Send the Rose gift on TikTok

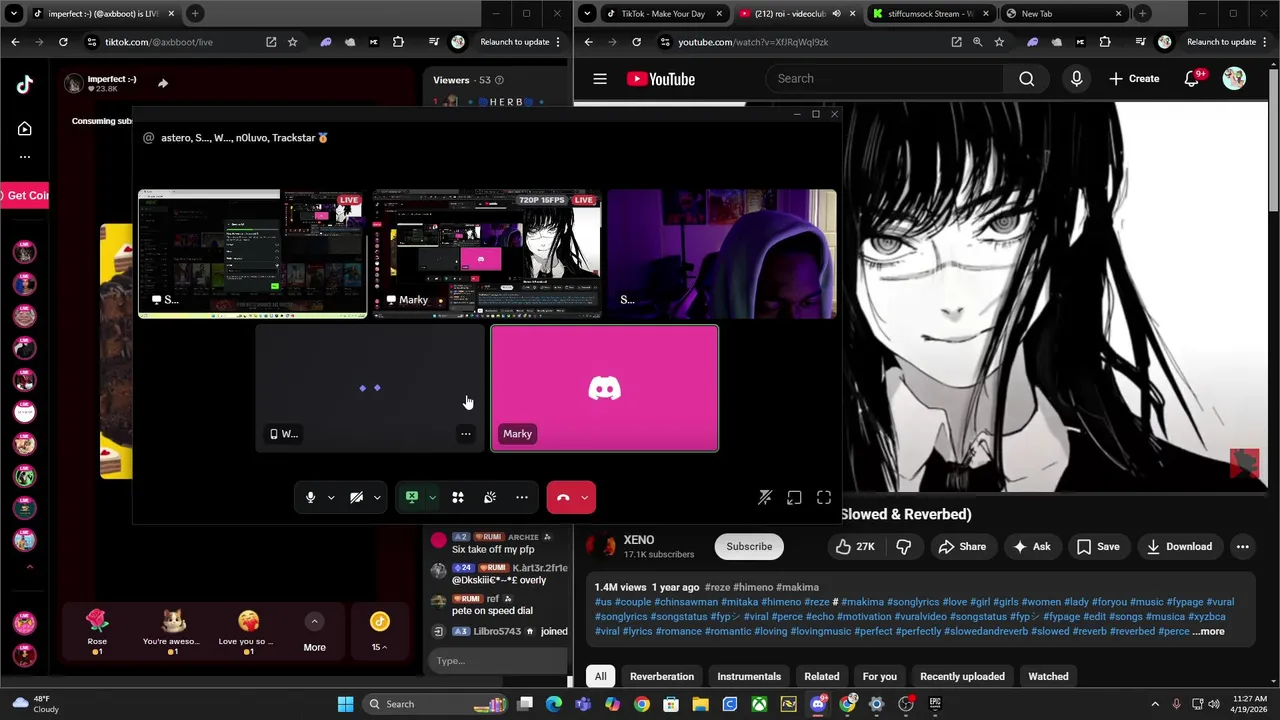[97, 633]
